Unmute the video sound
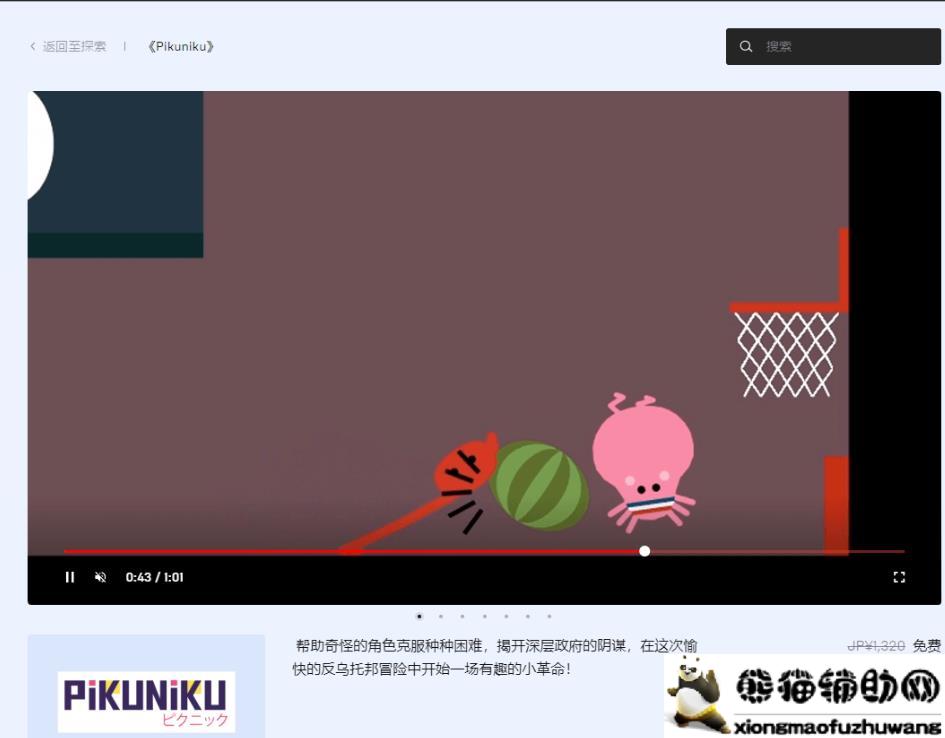The height and width of the screenshot is (738, 945). [100, 577]
